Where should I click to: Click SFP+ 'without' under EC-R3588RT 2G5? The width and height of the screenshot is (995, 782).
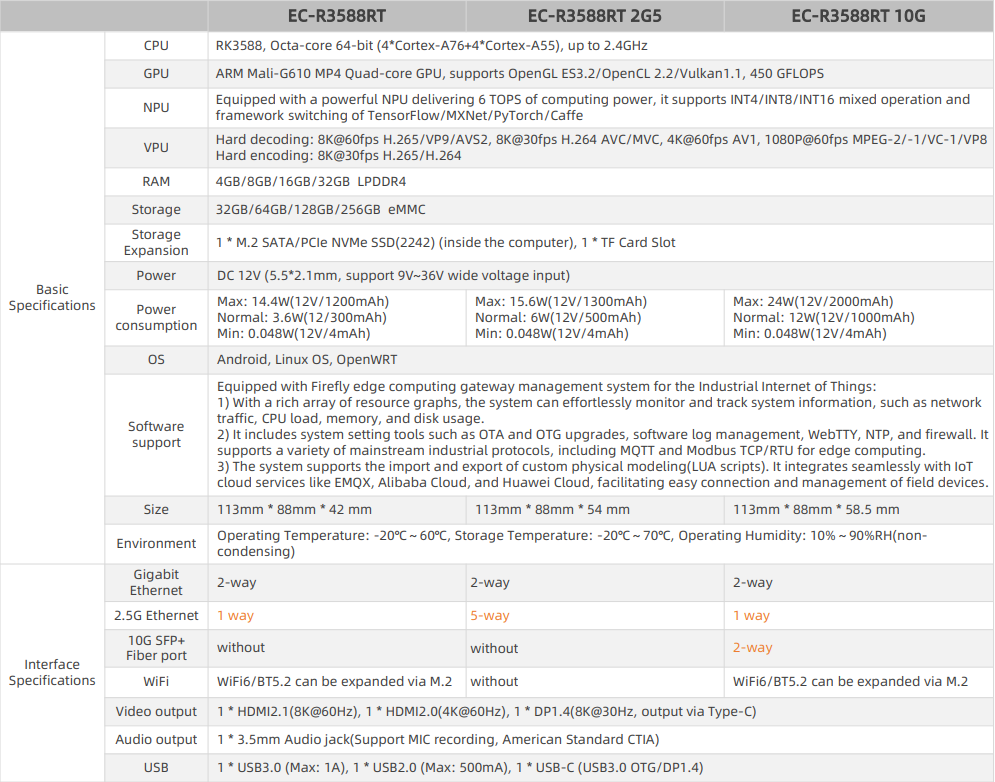point(494,649)
